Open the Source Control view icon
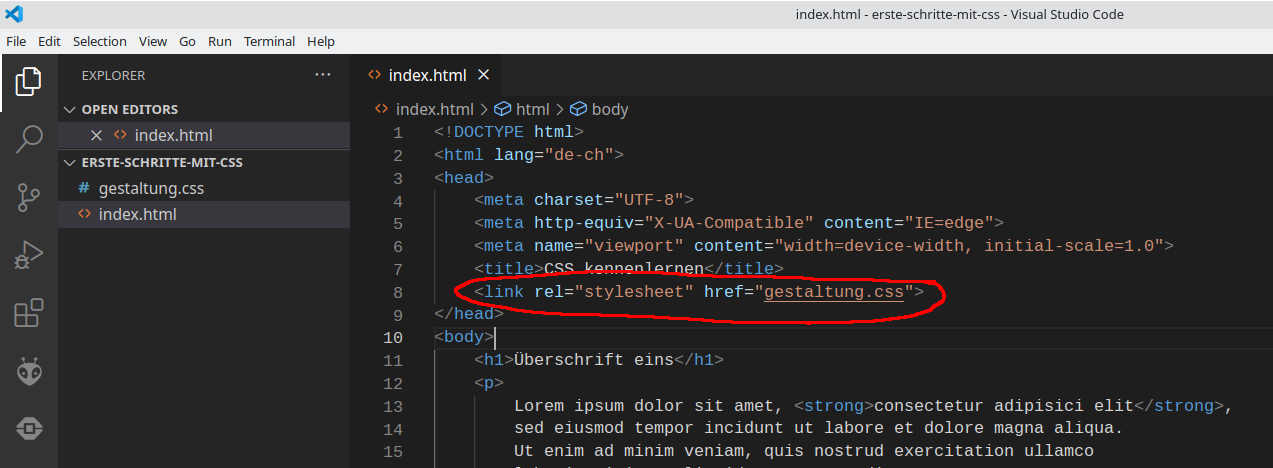Image resolution: width=1273 pixels, height=468 pixels. point(29,198)
